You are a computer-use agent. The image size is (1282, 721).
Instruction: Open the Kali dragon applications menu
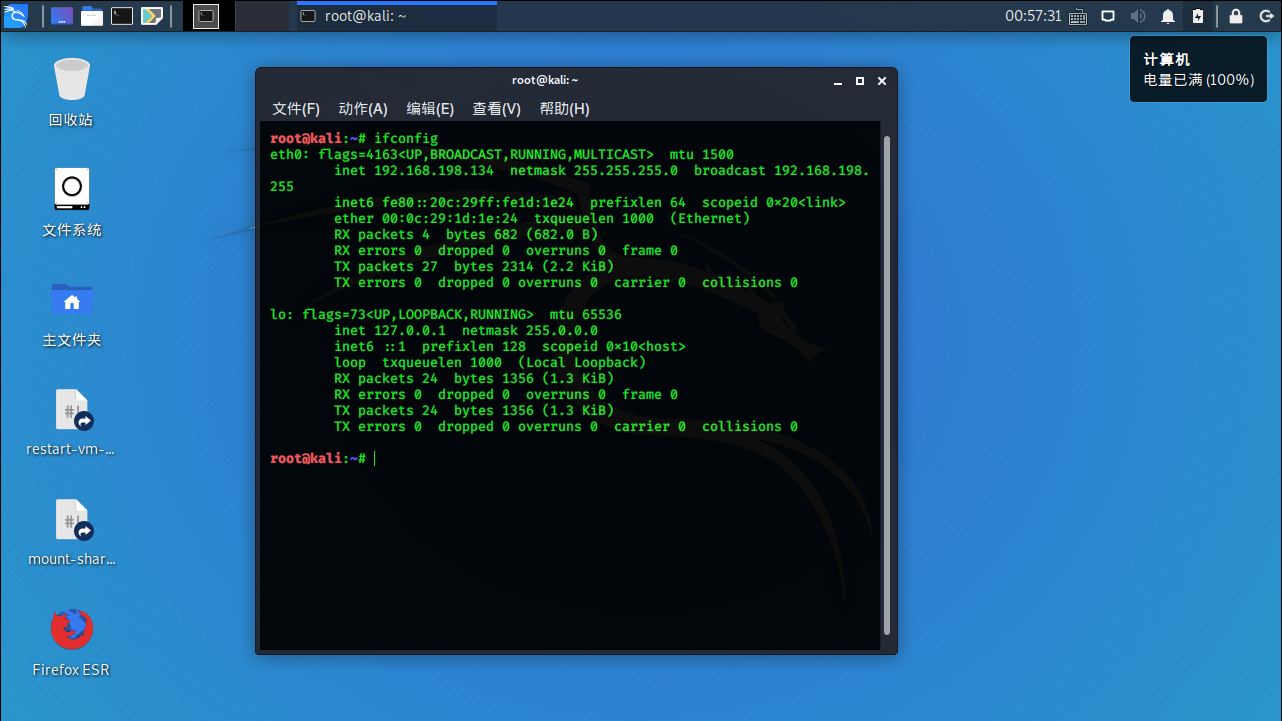tap(15, 15)
